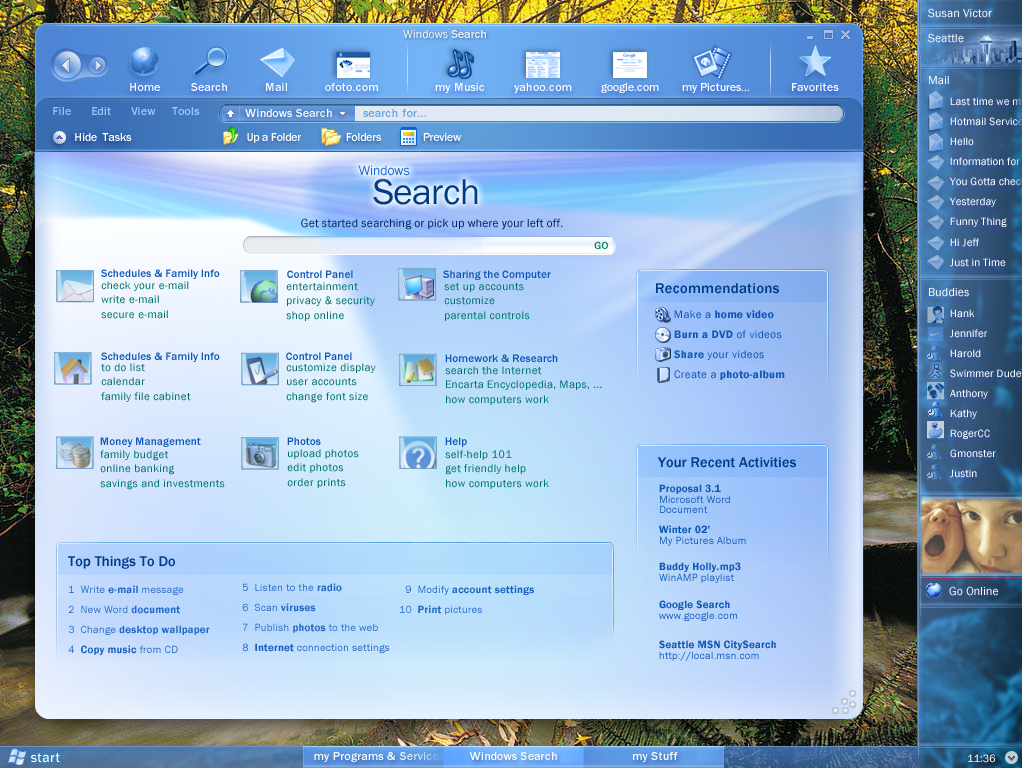Open the Tools menu

coord(185,111)
